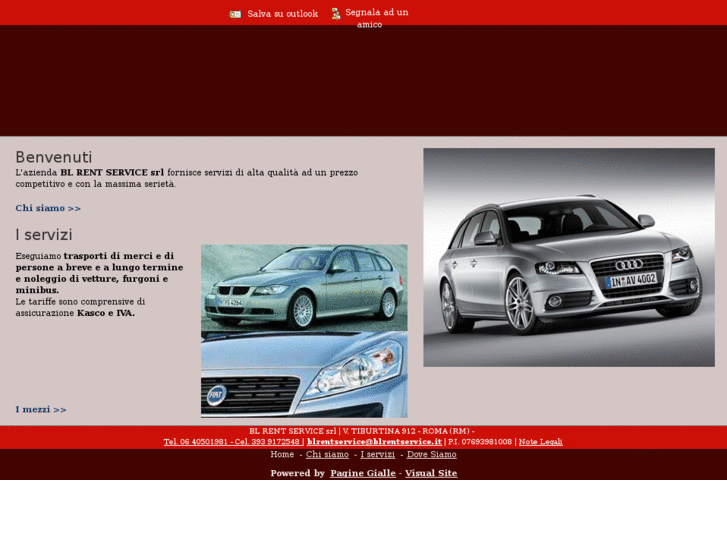Open Dove Siamo in footer menu

432,455
